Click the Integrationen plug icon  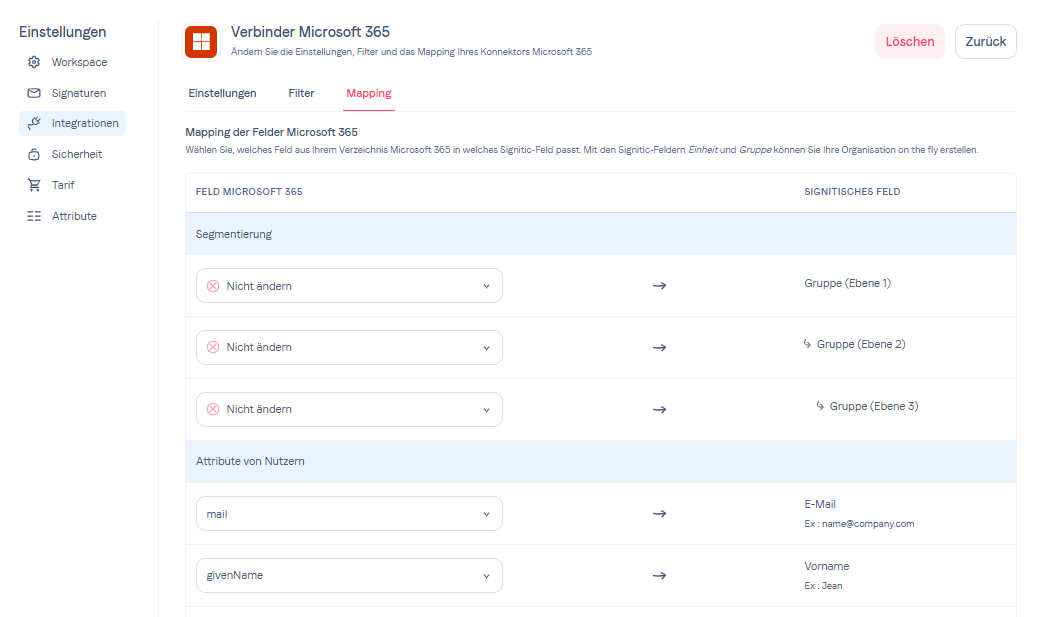[34, 124]
